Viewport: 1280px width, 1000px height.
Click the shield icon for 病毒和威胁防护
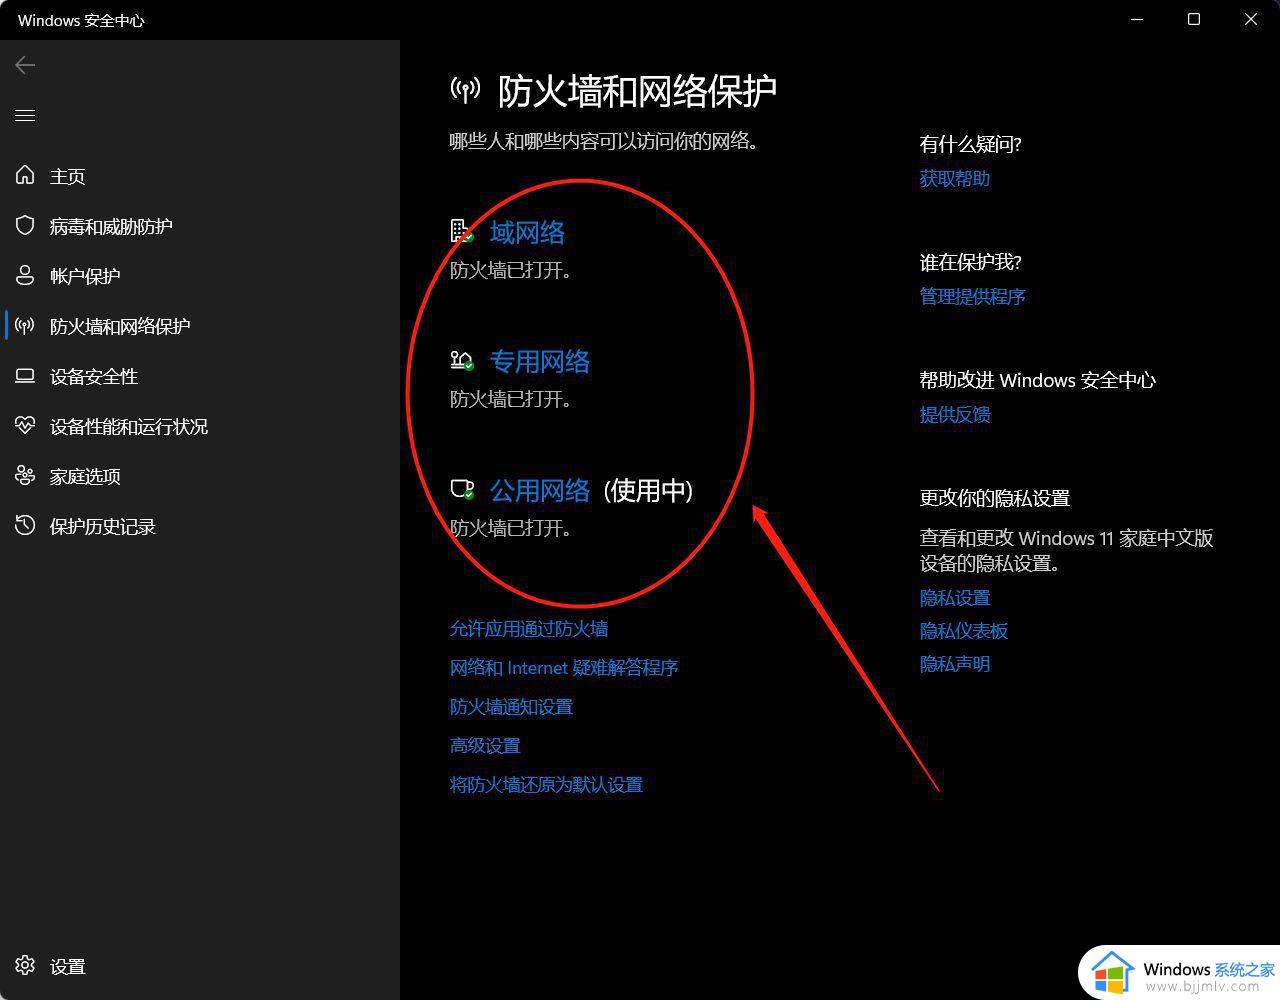coord(25,225)
